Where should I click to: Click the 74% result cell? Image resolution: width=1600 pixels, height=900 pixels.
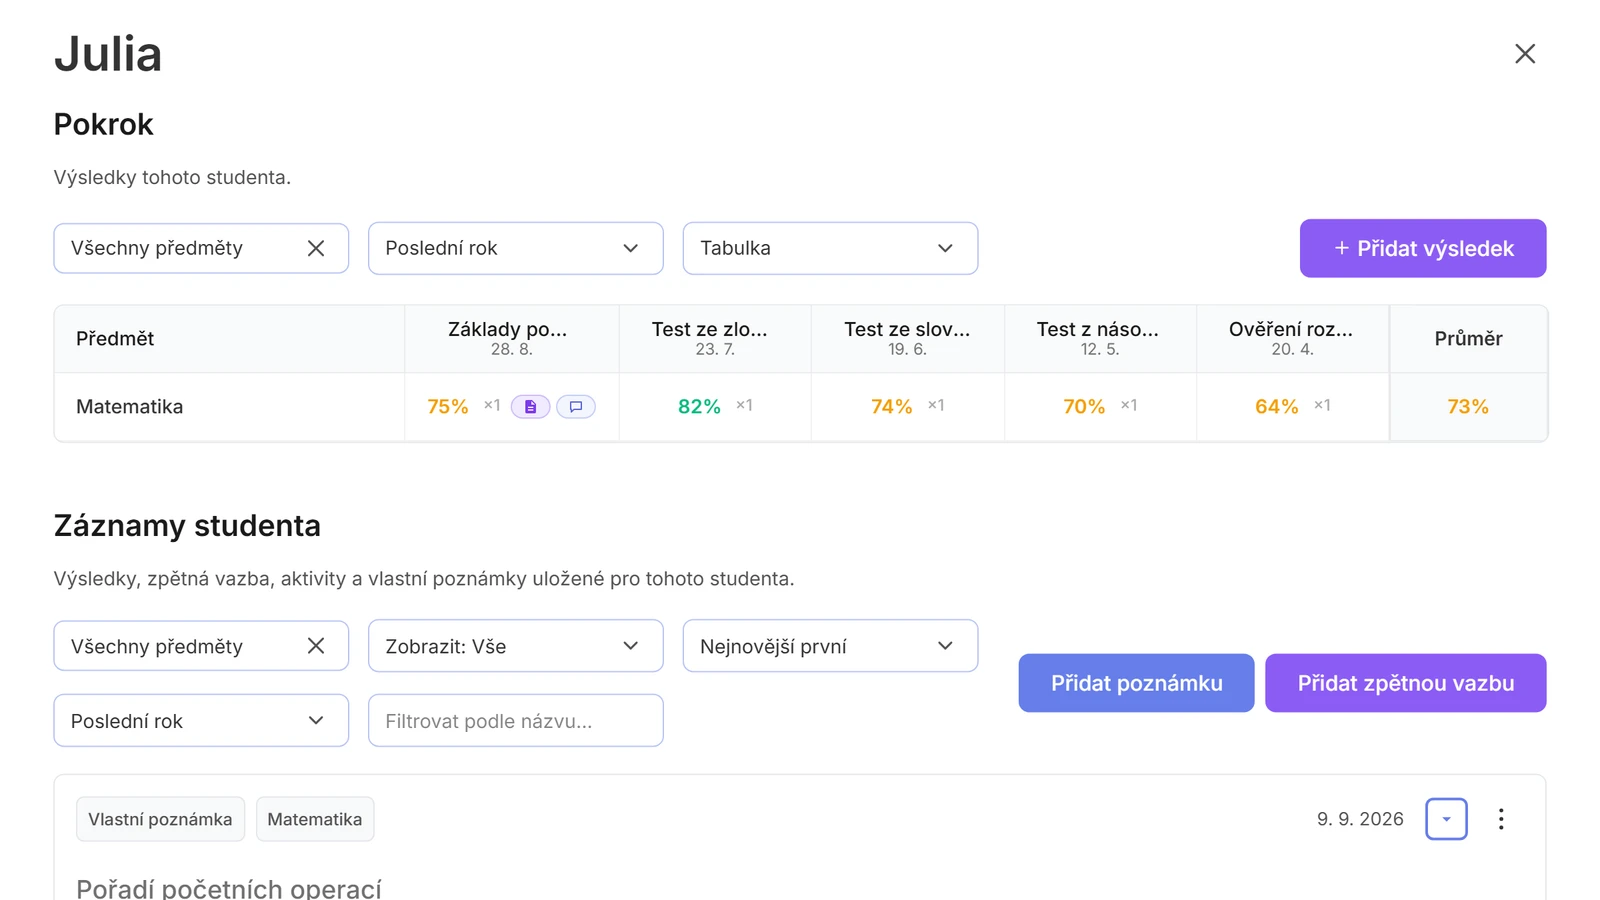coord(907,406)
